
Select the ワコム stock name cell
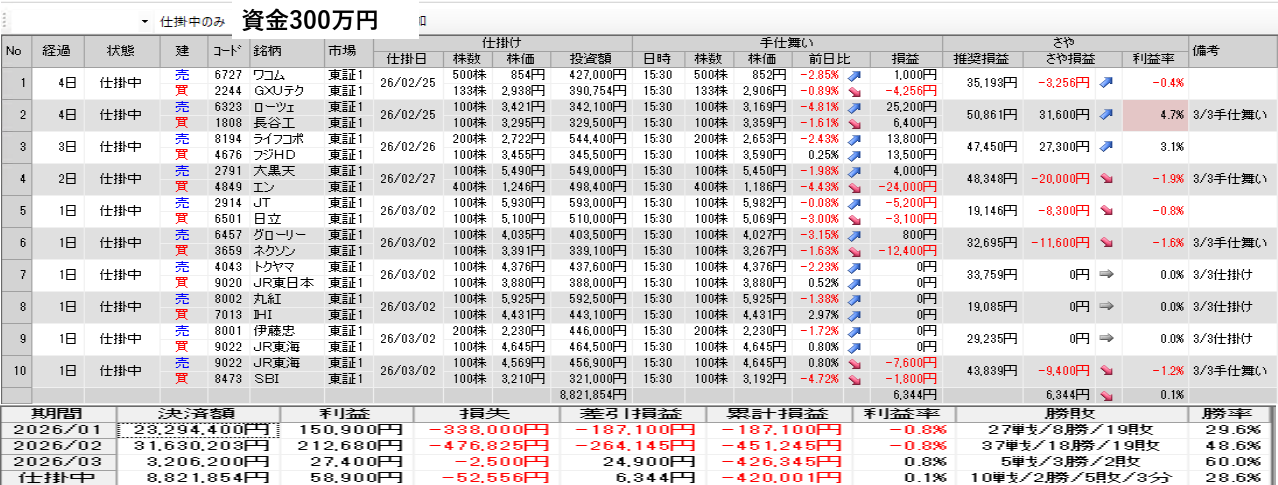pyautogui.click(x=286, y=74)
